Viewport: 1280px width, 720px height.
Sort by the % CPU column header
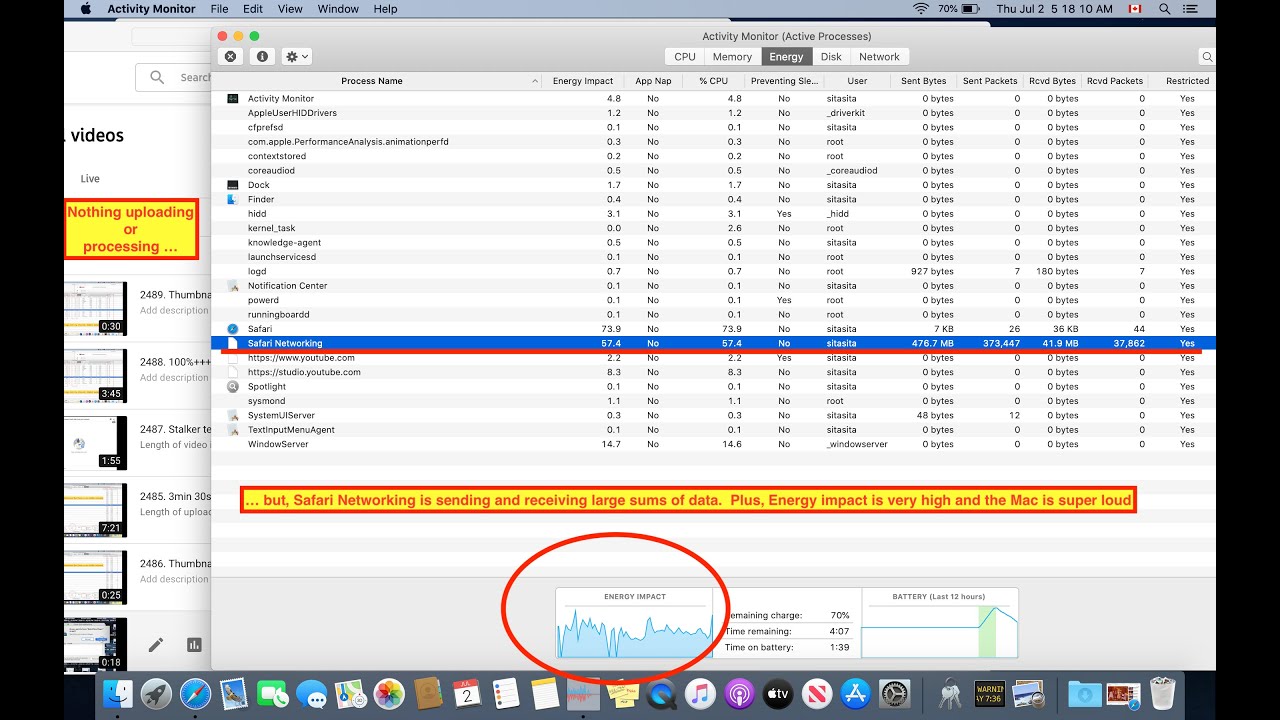coord(713,81)
